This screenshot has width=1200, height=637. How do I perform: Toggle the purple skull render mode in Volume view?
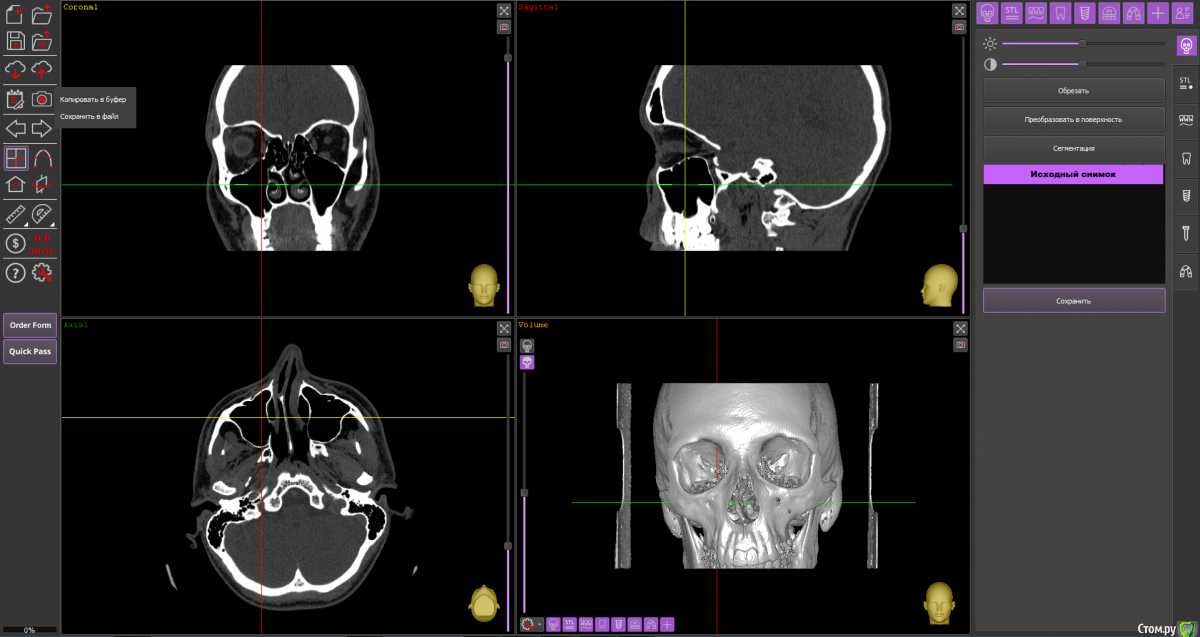[x=527, y=362]
